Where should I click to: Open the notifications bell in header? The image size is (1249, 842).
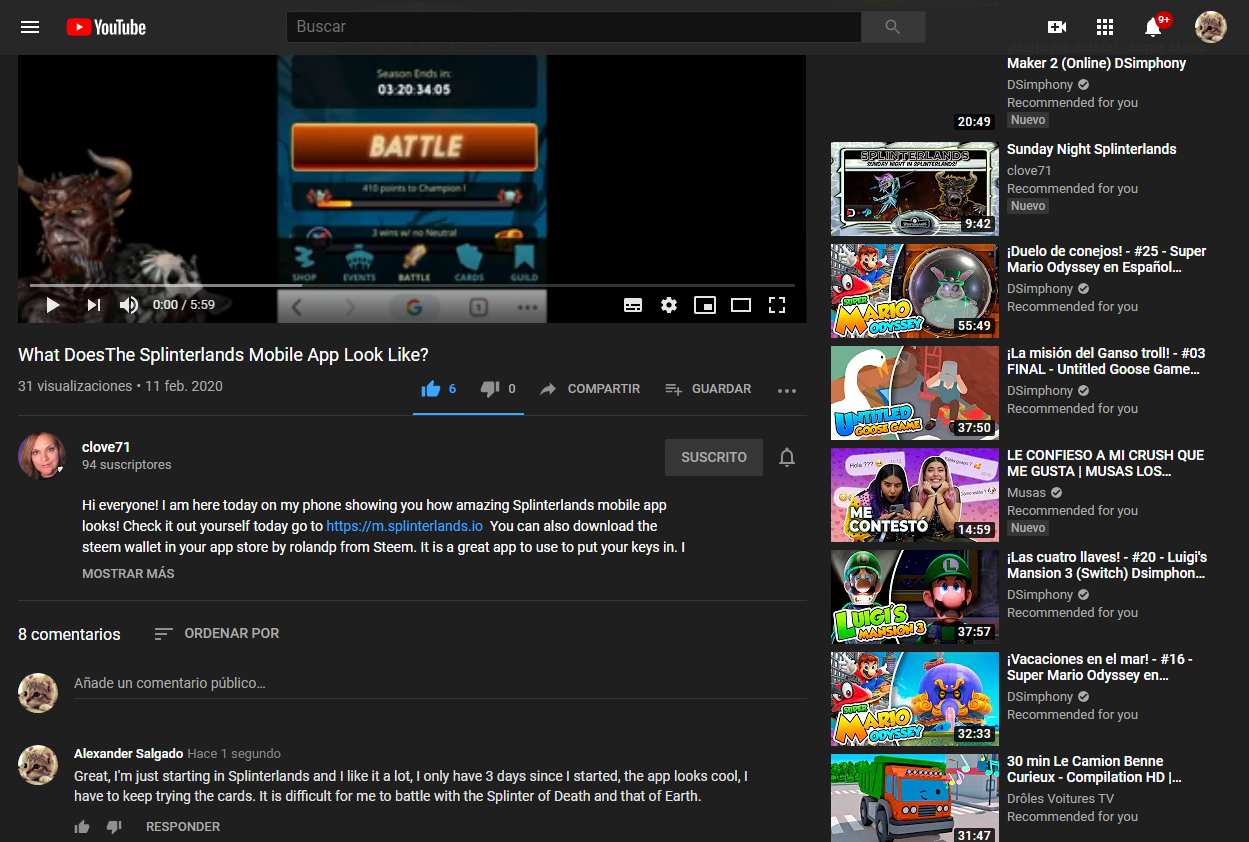(1153, 27)
